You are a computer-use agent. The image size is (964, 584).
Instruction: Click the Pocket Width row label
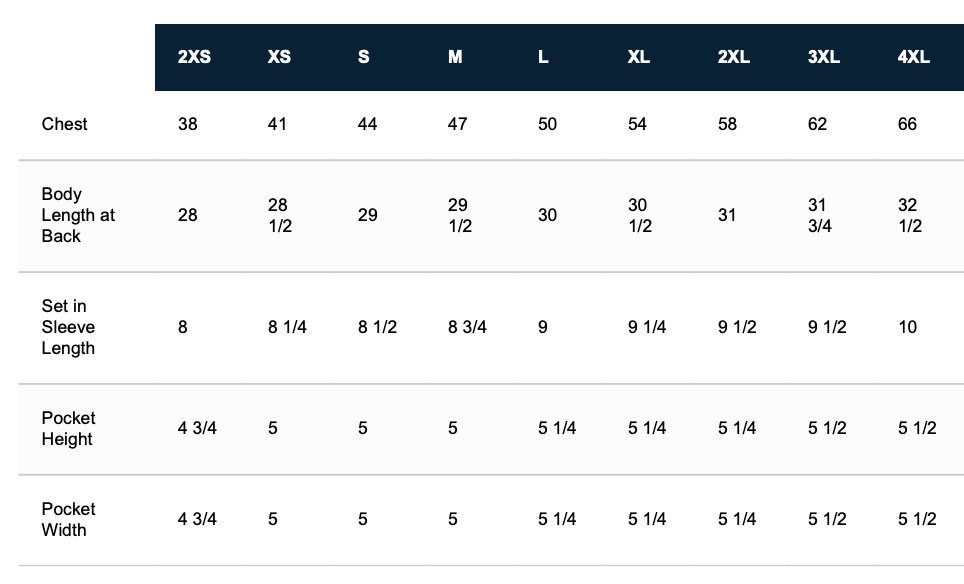68,519
